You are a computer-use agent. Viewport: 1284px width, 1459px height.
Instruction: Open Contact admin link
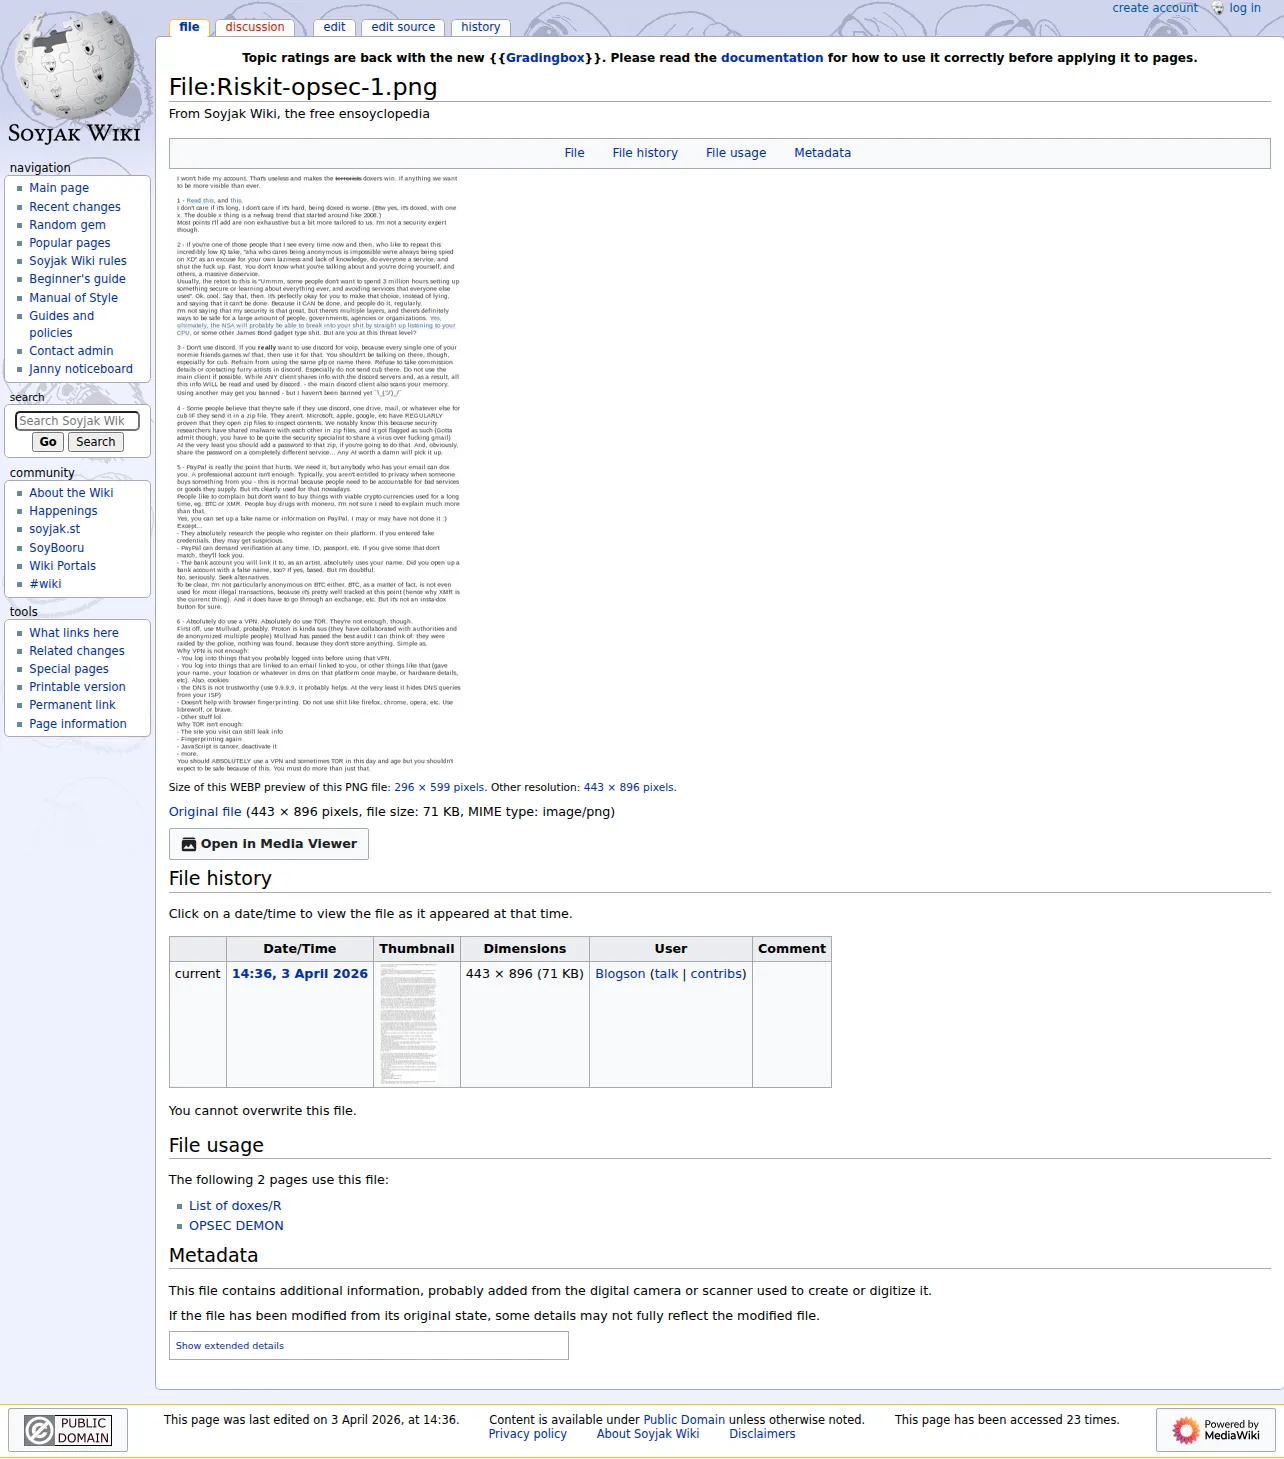(x=71, y=351)
